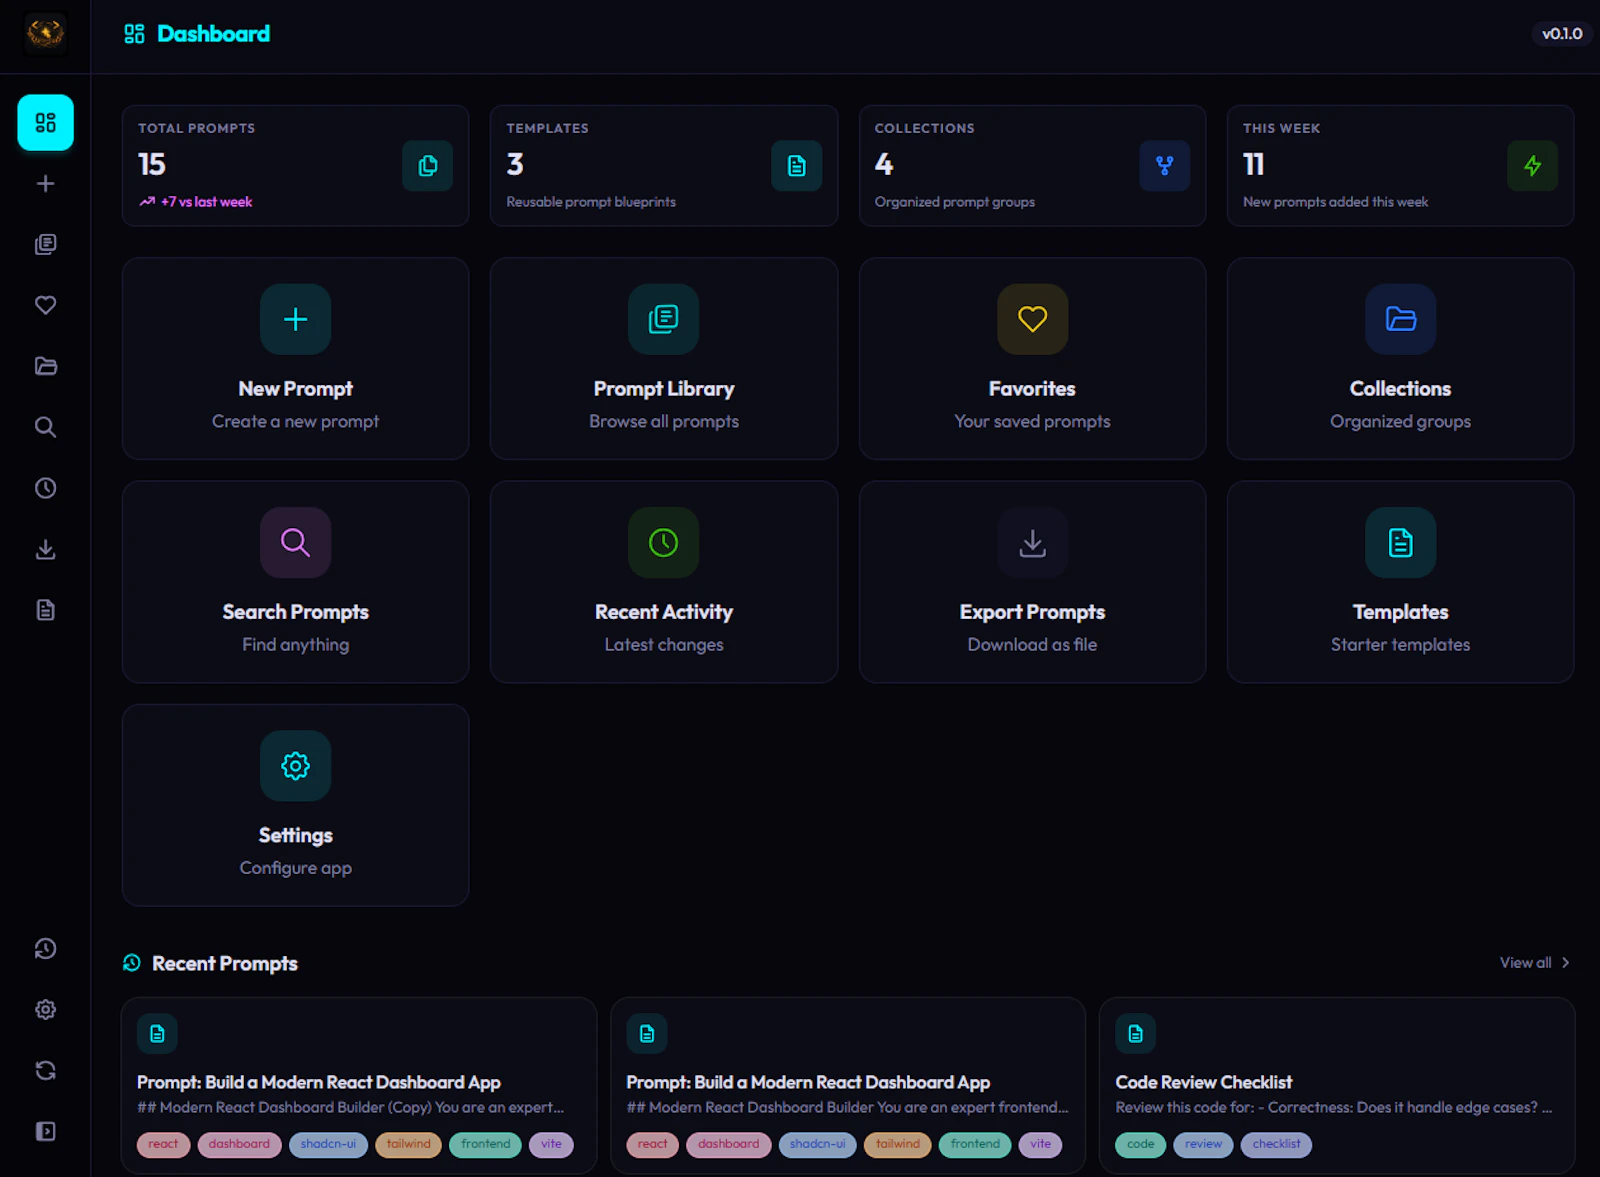Click the document icon on Code Review Checklist card
1600x1177 pixels.
coord(1136,1034)
